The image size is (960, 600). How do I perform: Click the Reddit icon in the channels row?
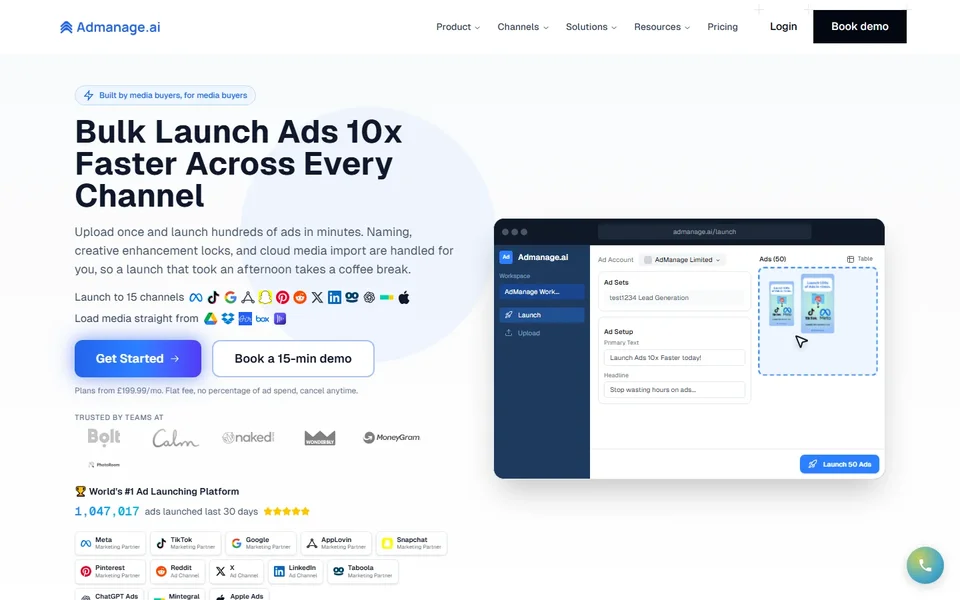(299, 298)
